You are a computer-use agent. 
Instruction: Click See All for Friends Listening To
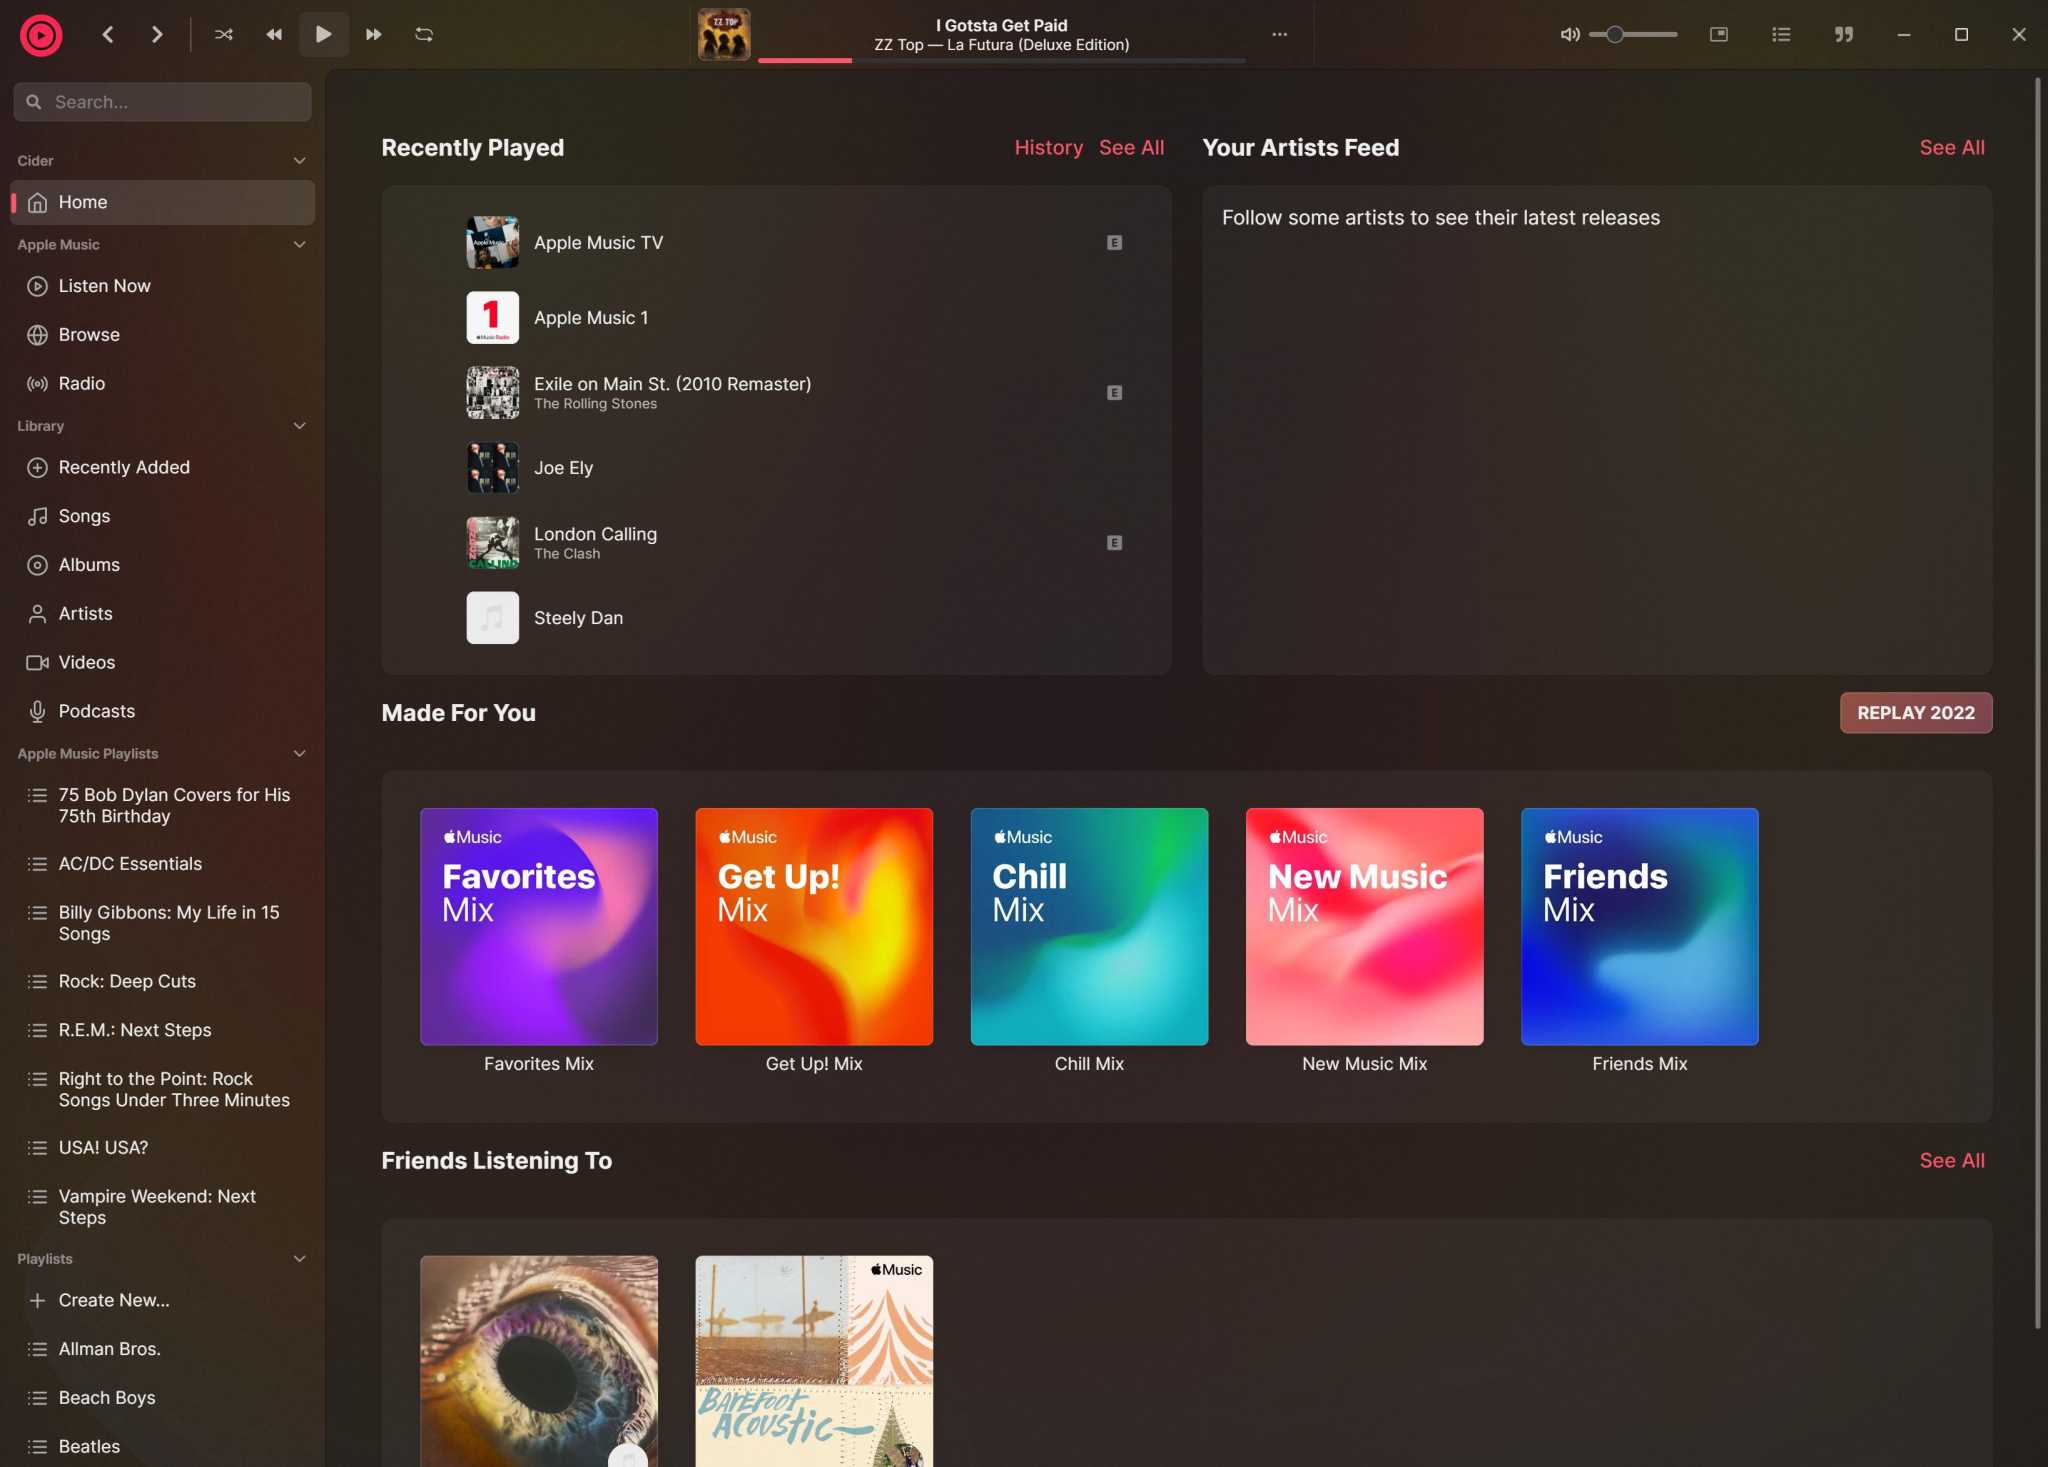pos(1951,1161)
